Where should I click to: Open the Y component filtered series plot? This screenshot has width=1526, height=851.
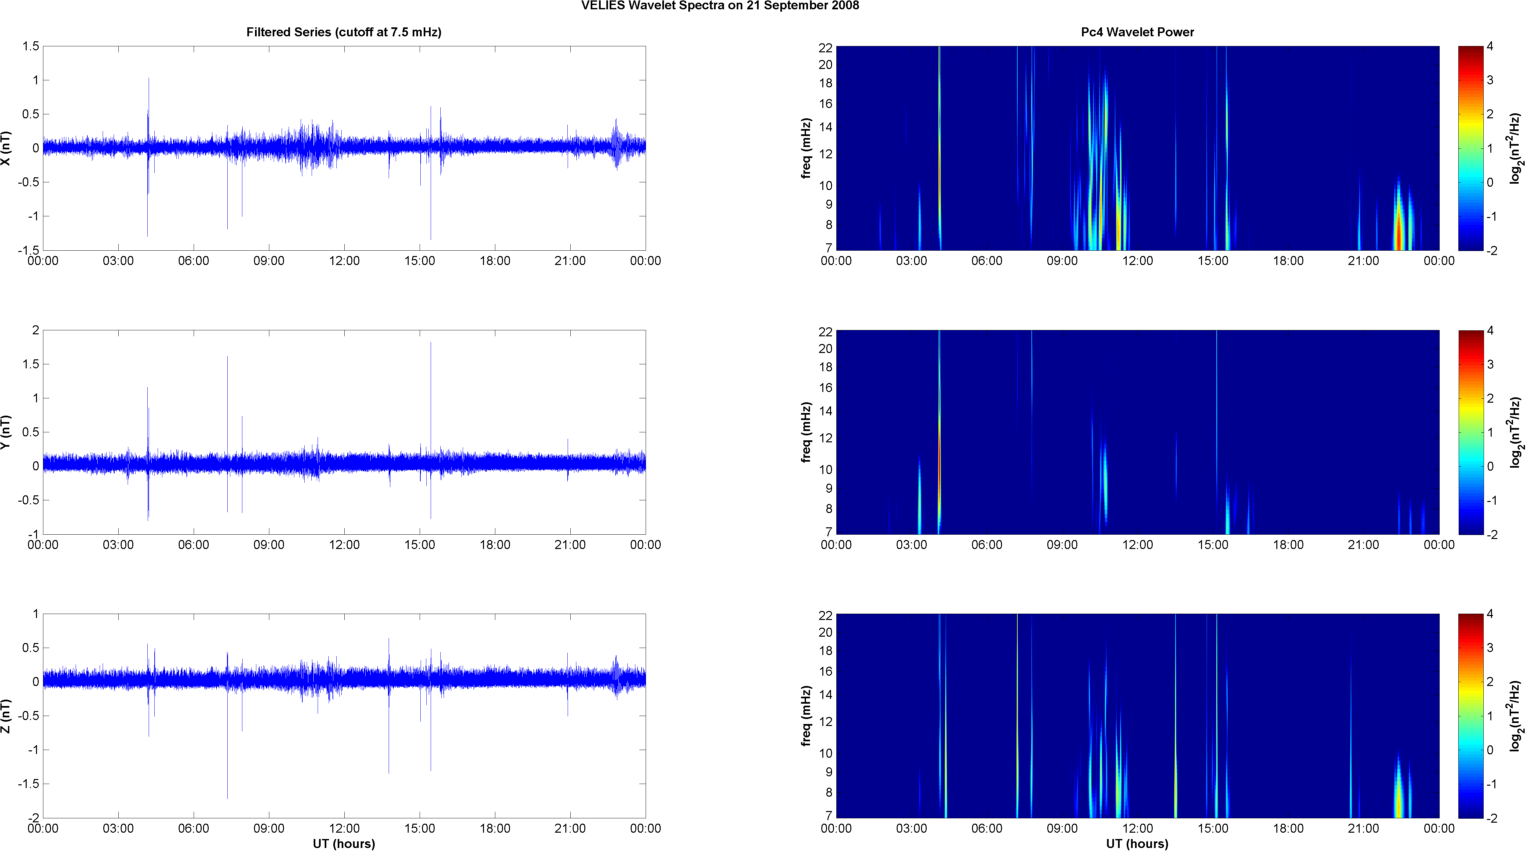coord(344,432)
